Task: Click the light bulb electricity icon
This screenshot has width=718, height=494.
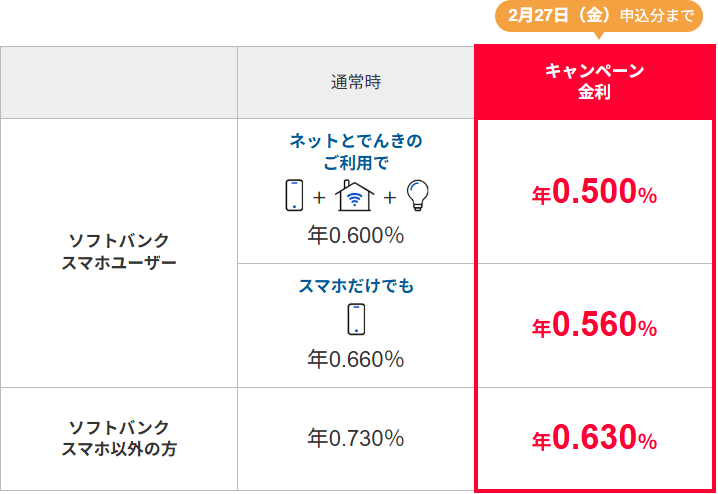Action: click(417, 195)
